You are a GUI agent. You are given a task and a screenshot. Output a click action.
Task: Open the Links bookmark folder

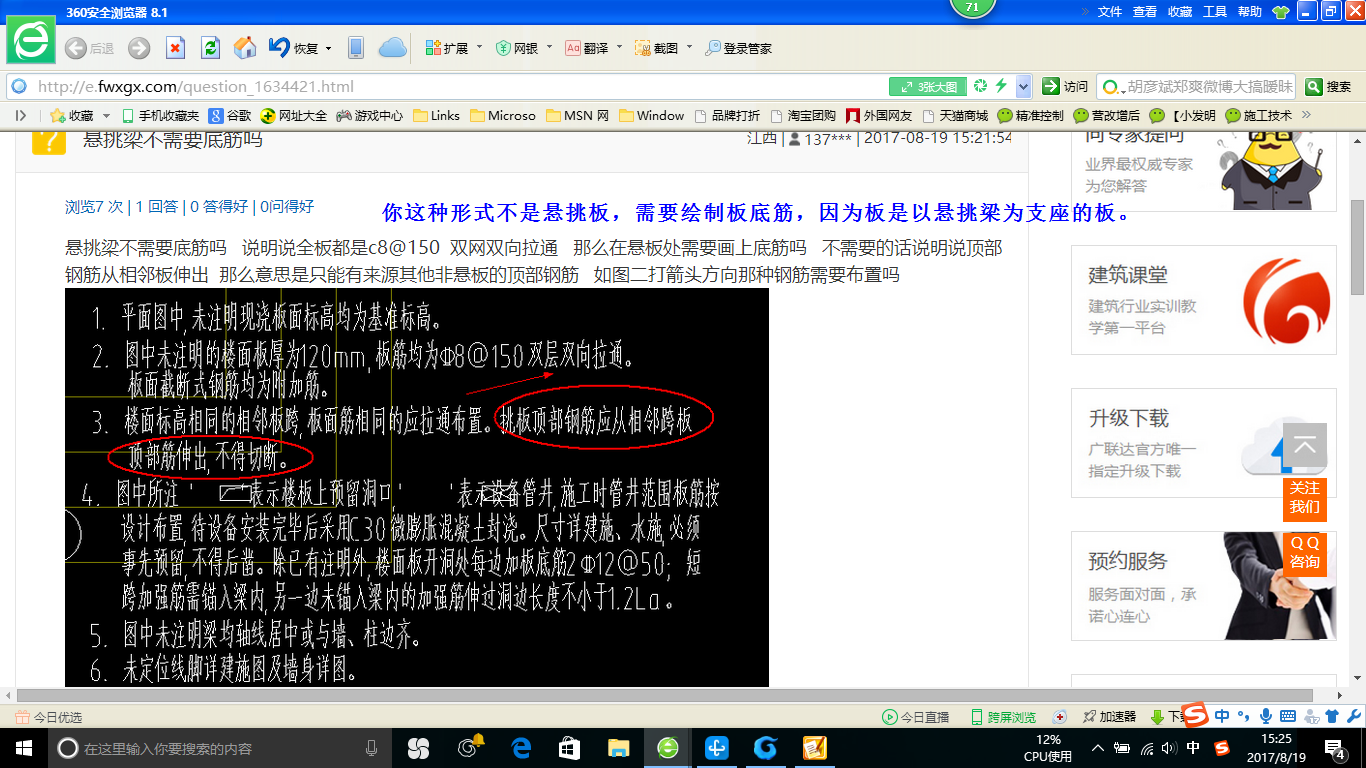[436, 116]
